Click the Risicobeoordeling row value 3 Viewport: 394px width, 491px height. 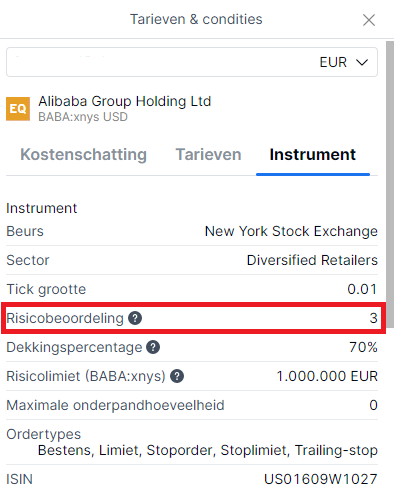[373, 318]
